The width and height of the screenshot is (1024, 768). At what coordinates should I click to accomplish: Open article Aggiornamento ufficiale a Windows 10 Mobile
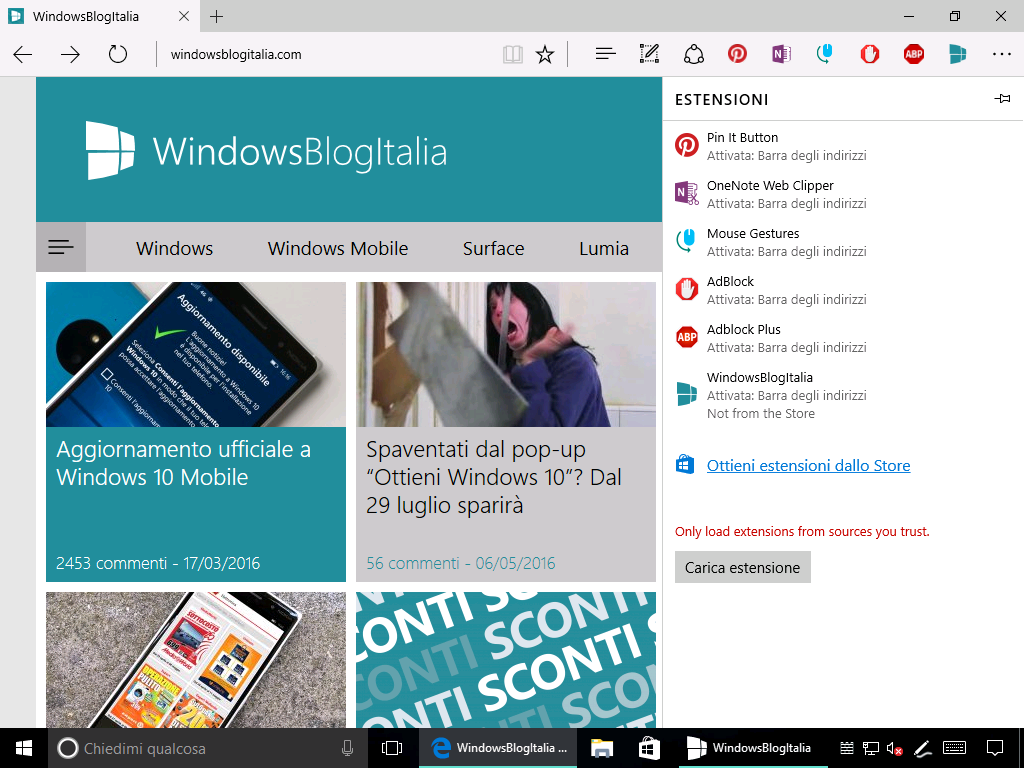click(184, 463)
